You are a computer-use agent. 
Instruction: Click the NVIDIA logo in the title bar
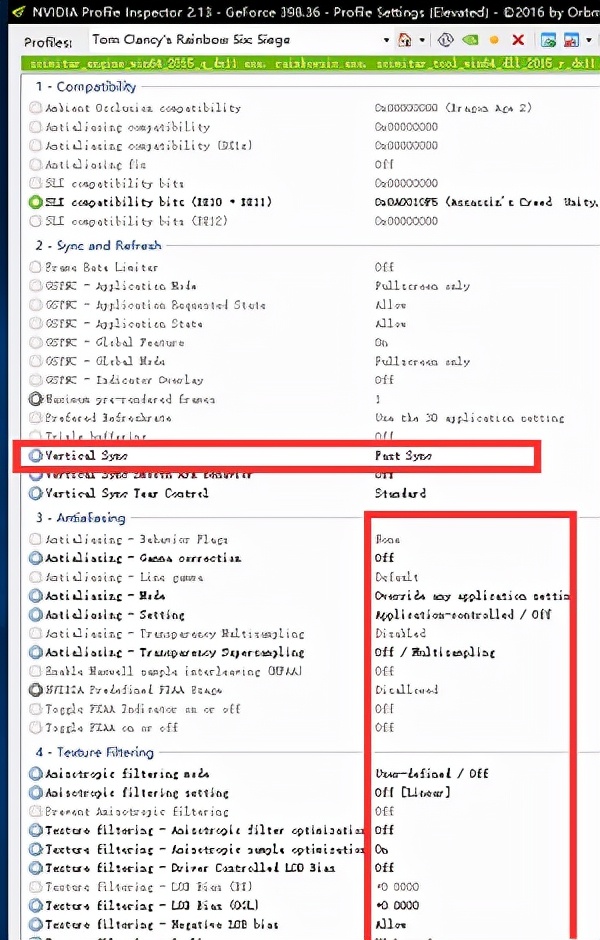16,10
